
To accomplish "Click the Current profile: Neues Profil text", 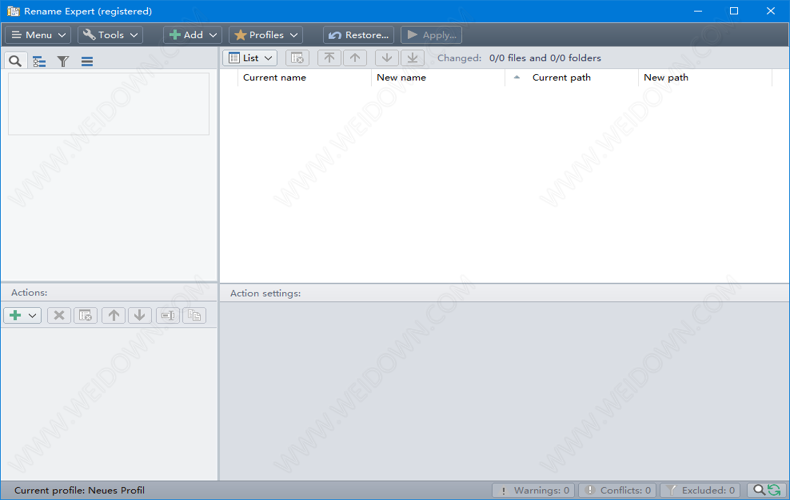I will click(x=79, y=490).
